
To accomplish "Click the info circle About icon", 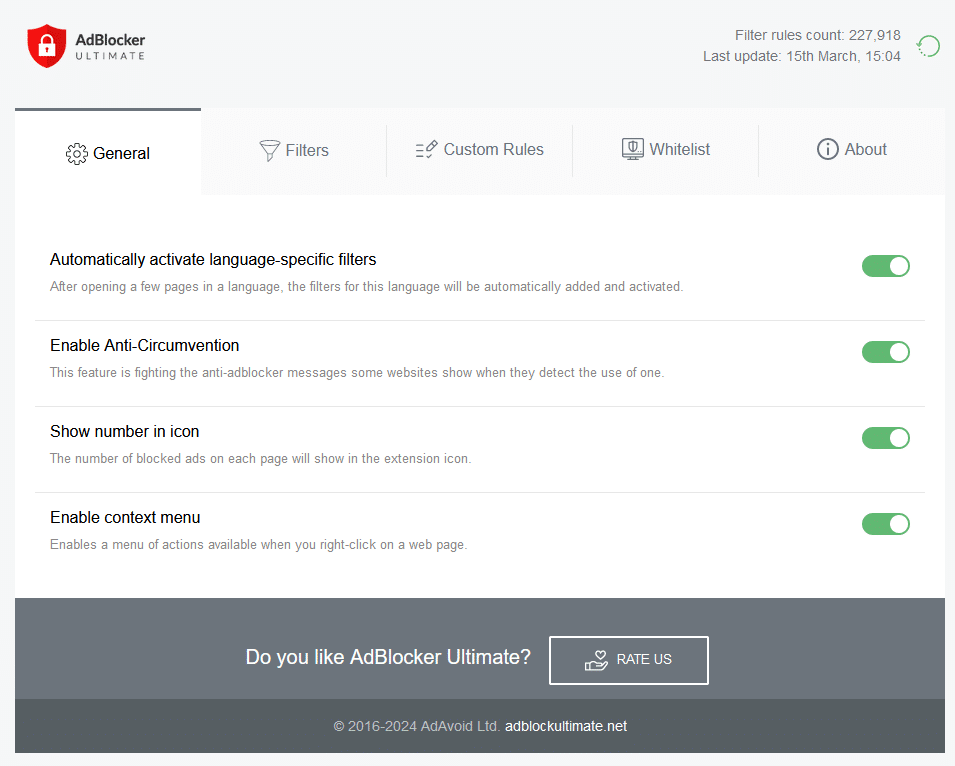I will pyautogui.click(x=828, y=149).
